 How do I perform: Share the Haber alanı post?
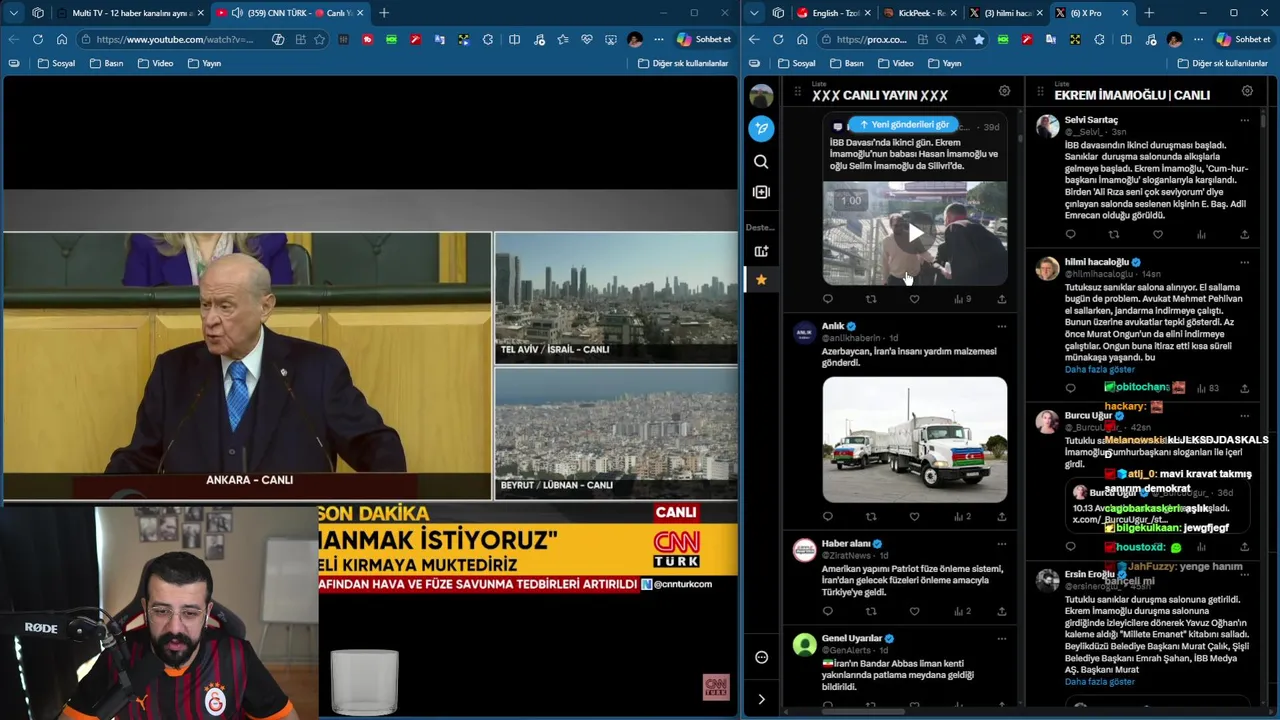click(x=1001, y=611)
